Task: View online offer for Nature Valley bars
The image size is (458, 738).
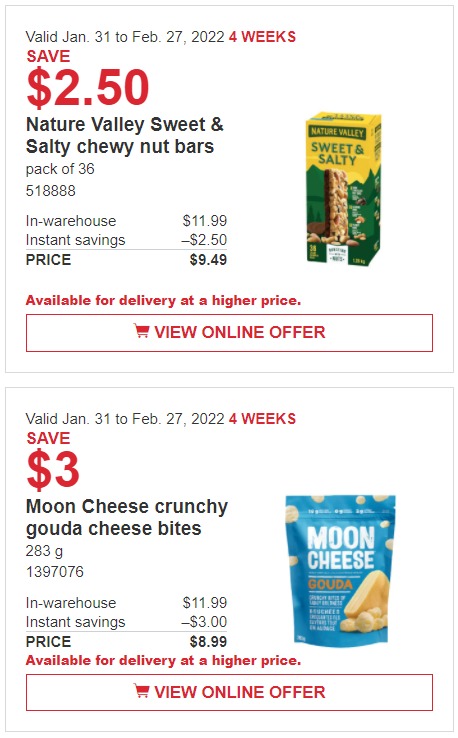Action: 229,333
